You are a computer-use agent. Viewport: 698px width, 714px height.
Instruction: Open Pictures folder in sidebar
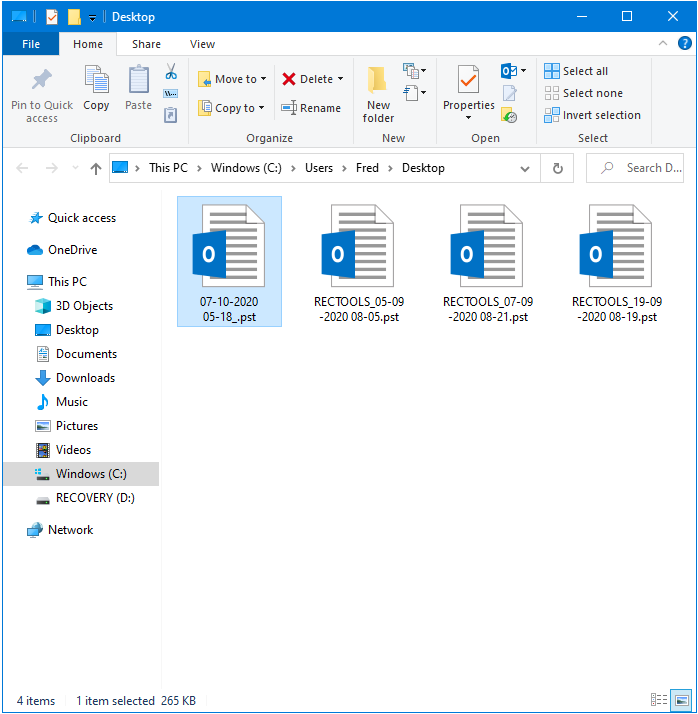click(76, 426)
